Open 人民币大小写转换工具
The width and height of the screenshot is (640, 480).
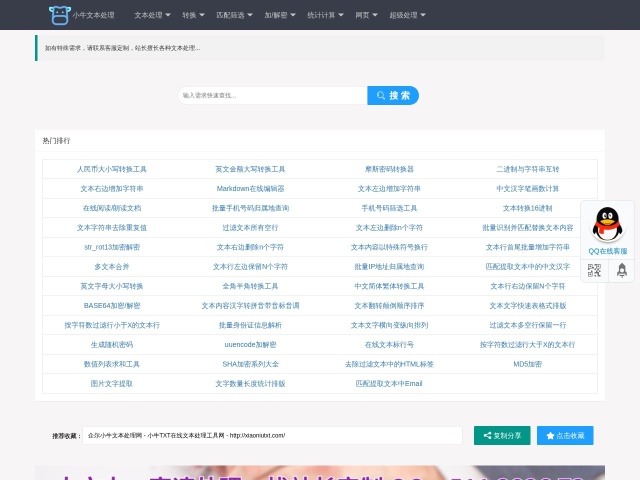(x=112, y=169)
